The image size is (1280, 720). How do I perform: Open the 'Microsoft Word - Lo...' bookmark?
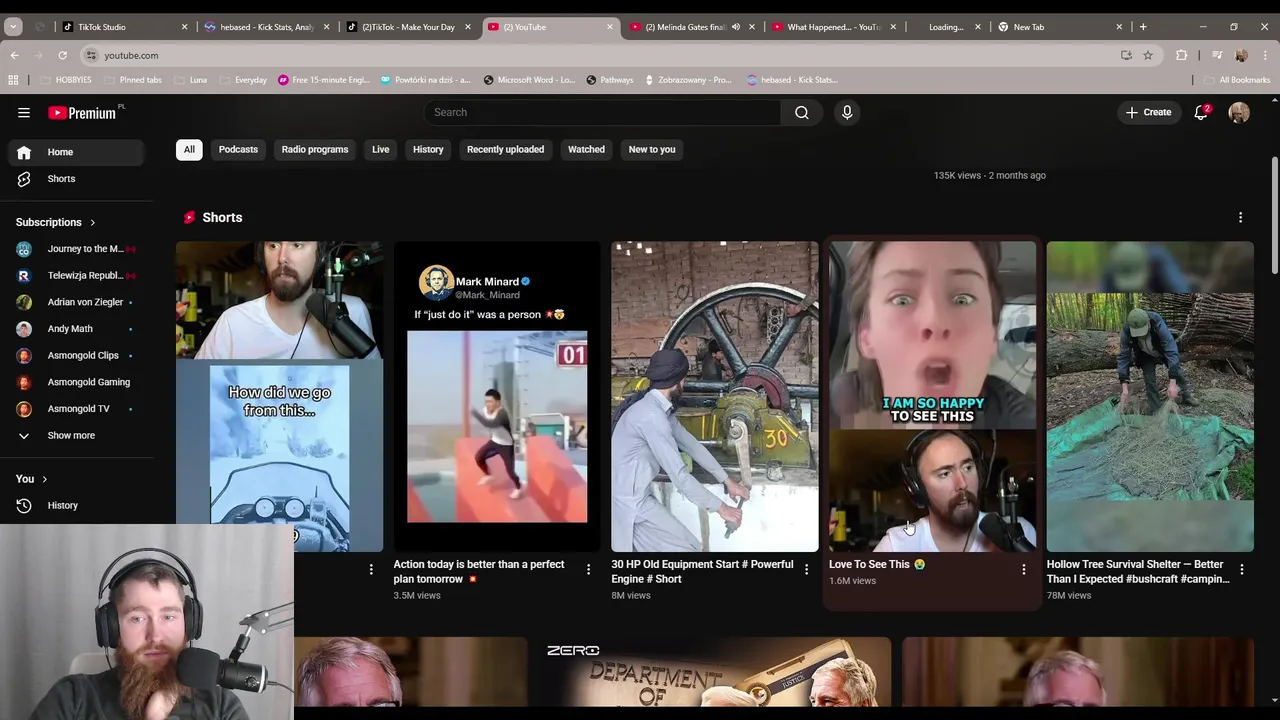529,80
